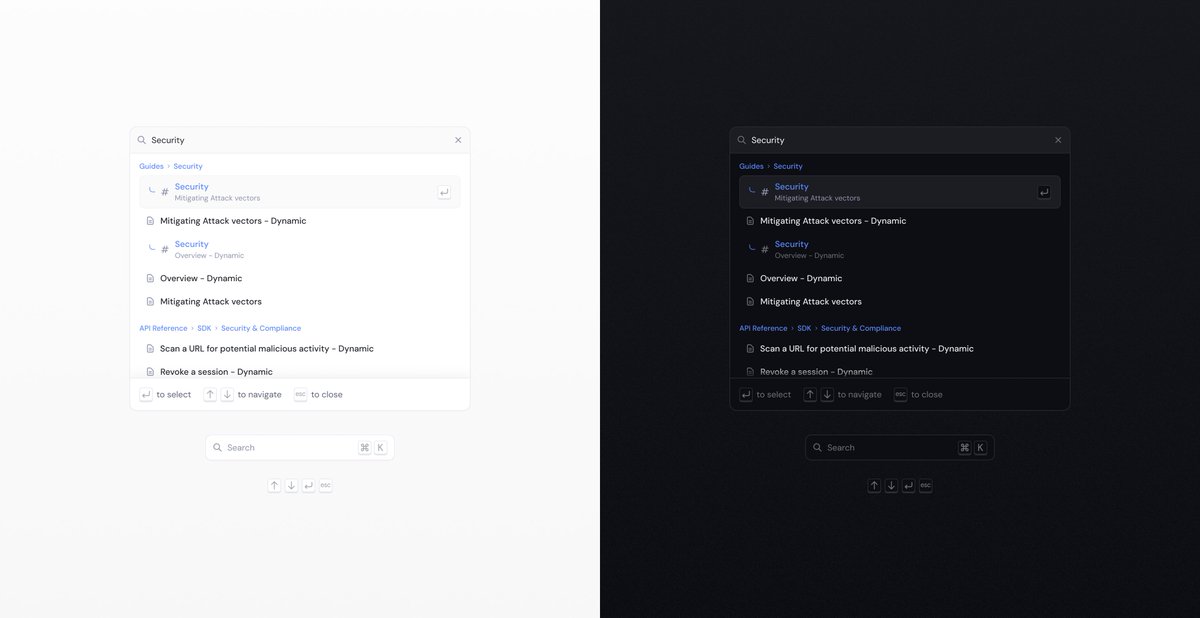Click document icon beside dark 'Overview - Dynamic' row
The image size is (1200, 618).
click(x=750, y=278)
